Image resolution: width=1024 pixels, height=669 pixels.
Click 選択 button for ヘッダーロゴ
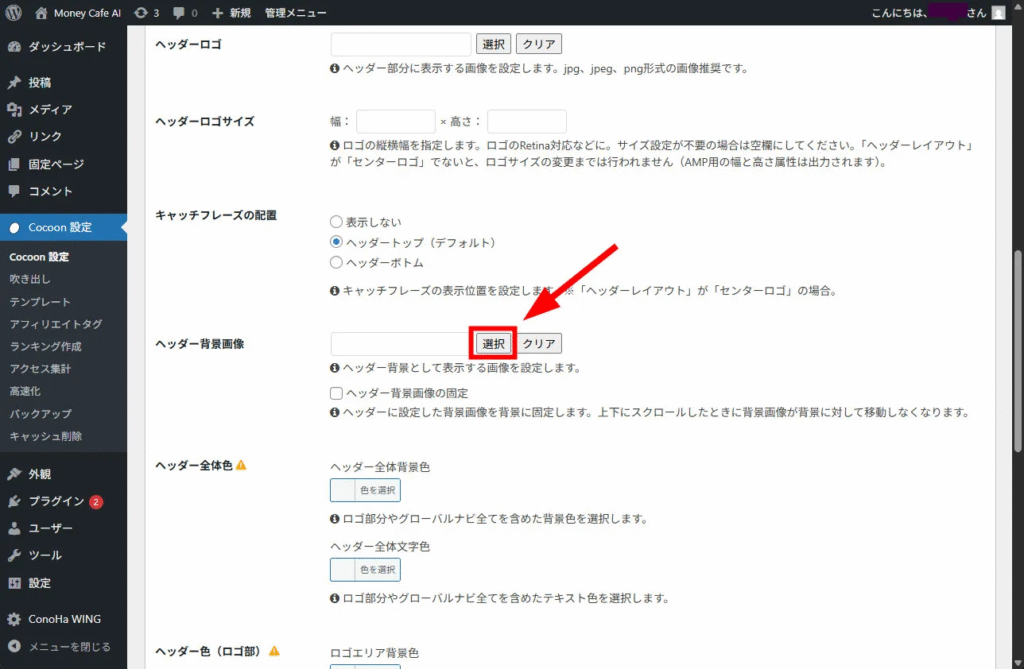coord(493,44)
